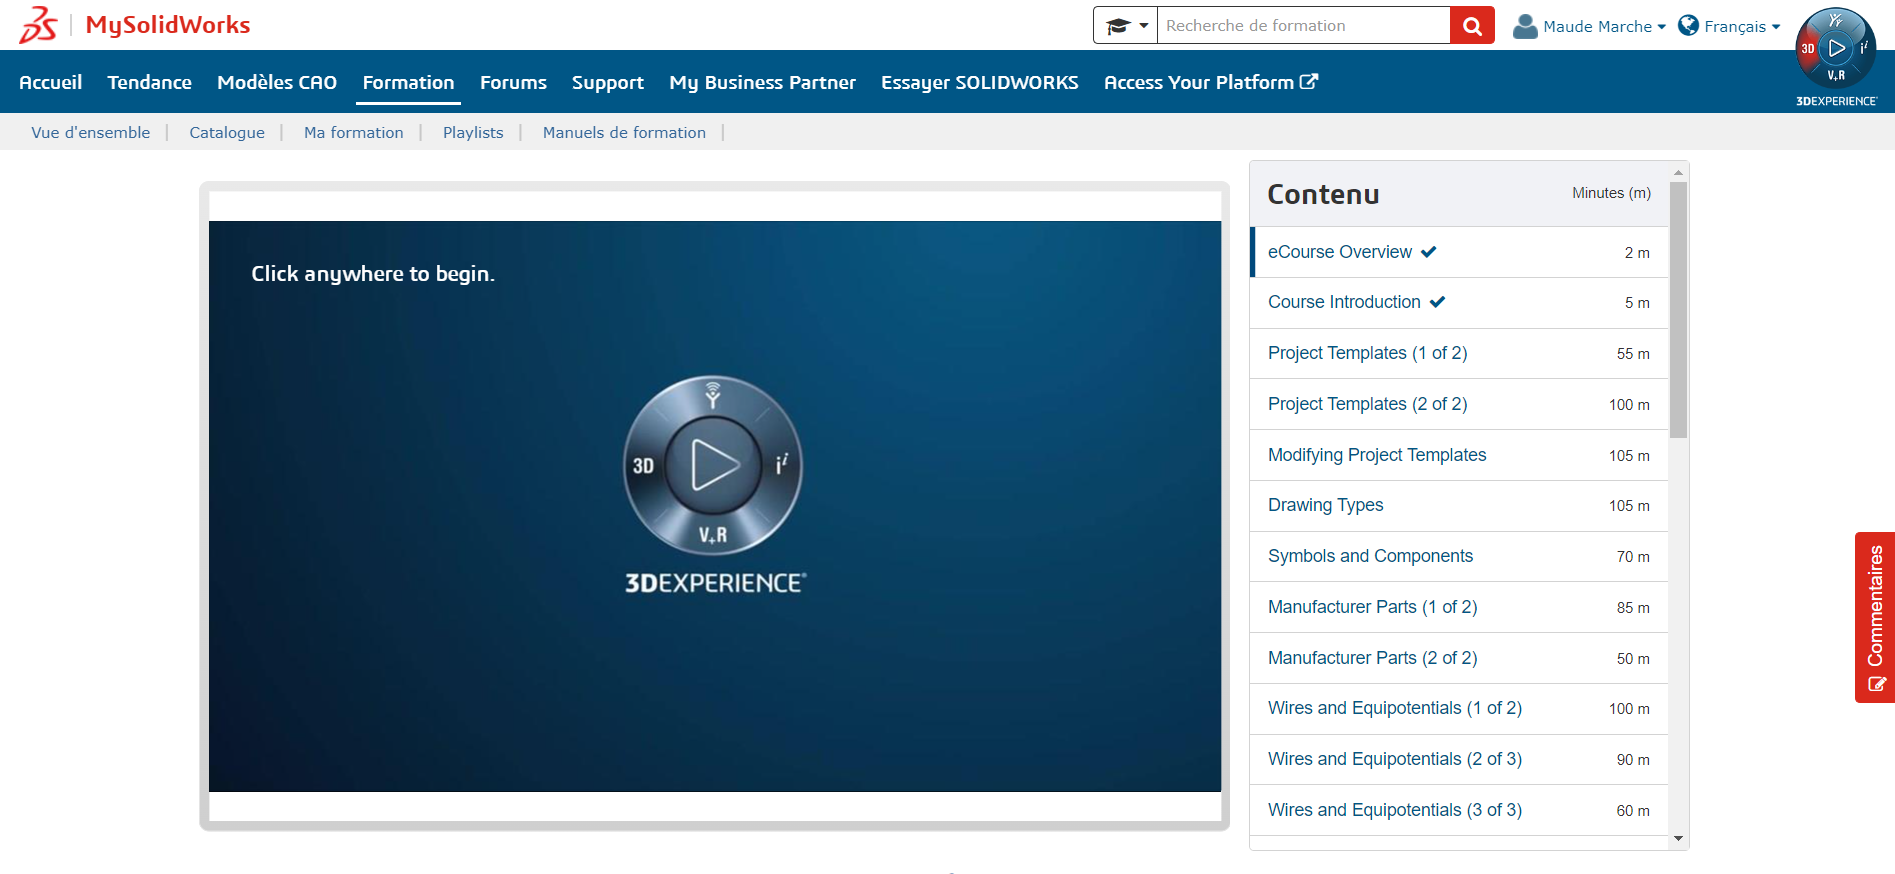The width and height of the screenshot is (1895, 874).
Task: Click the content list scroll down arrow
Action: (1678, 839)
